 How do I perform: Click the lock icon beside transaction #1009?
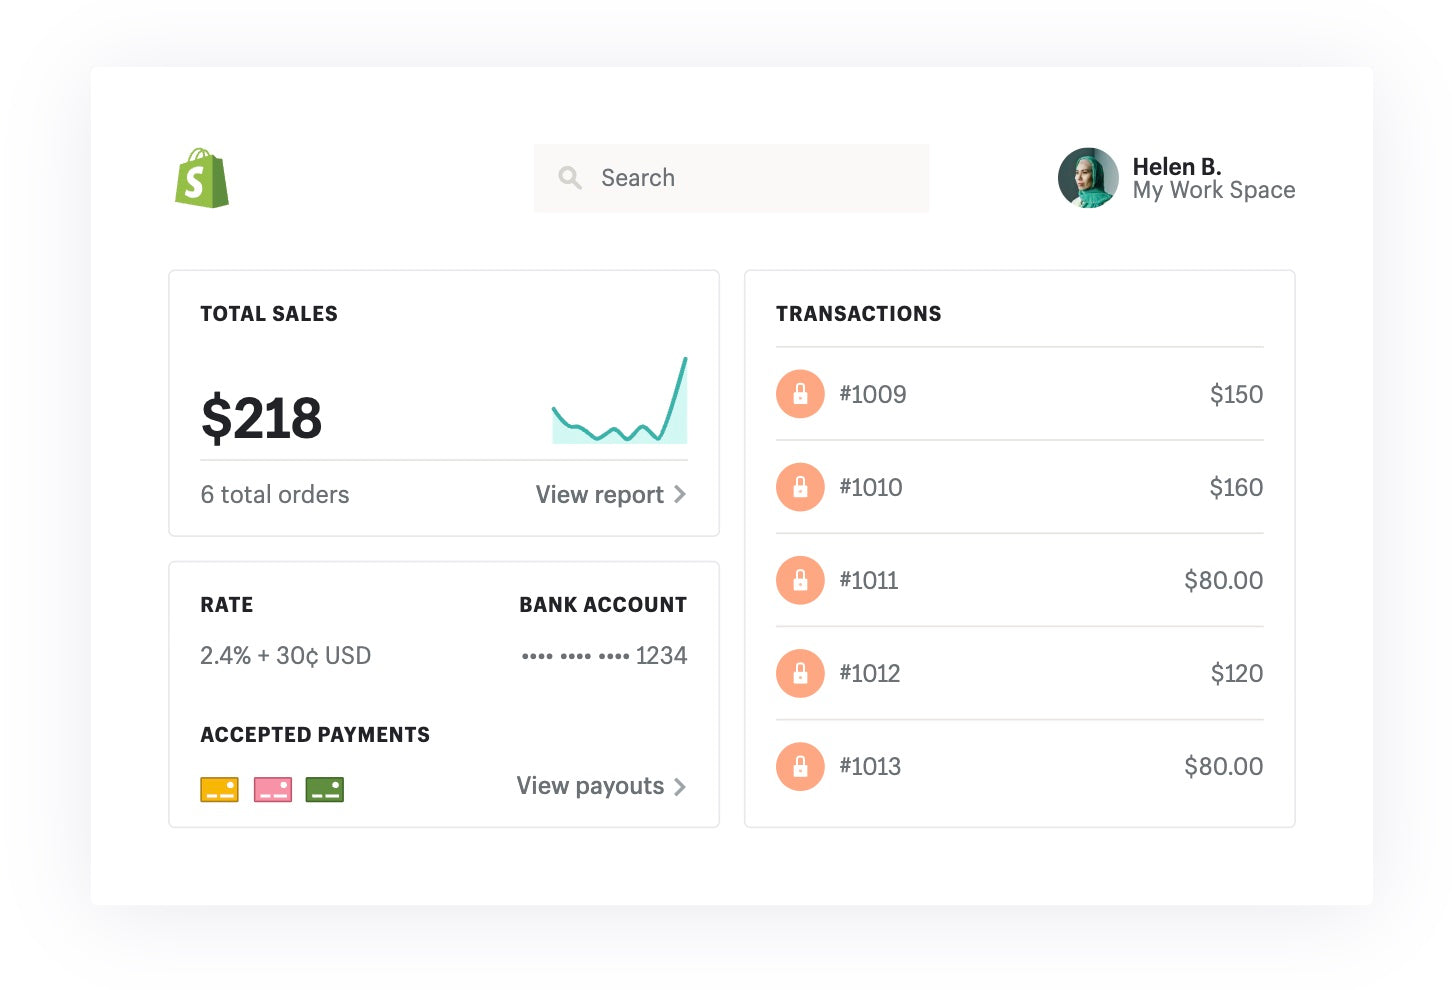pos(800,394)
